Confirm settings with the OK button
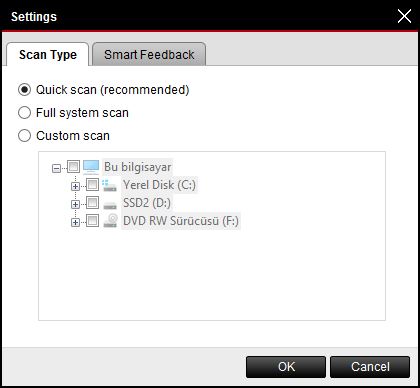420x388 pixels. click(286, 367)
